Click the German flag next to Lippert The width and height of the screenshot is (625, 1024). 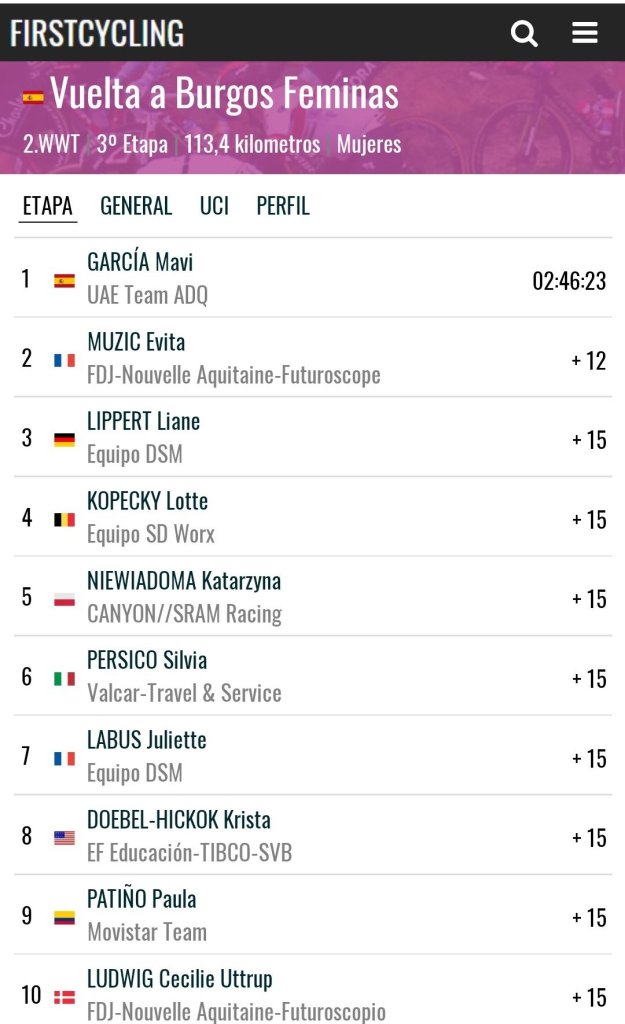pyautogui.click(x=64, y=440)
